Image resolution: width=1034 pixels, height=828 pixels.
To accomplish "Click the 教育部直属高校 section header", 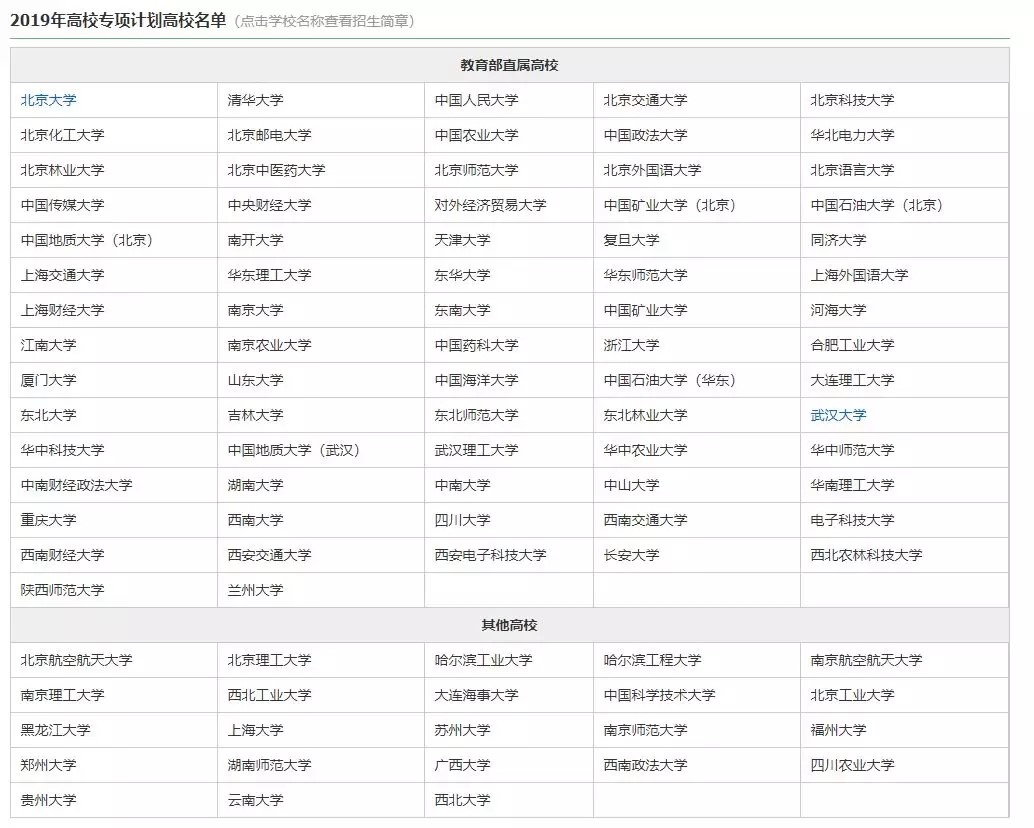I will (509, 65).
